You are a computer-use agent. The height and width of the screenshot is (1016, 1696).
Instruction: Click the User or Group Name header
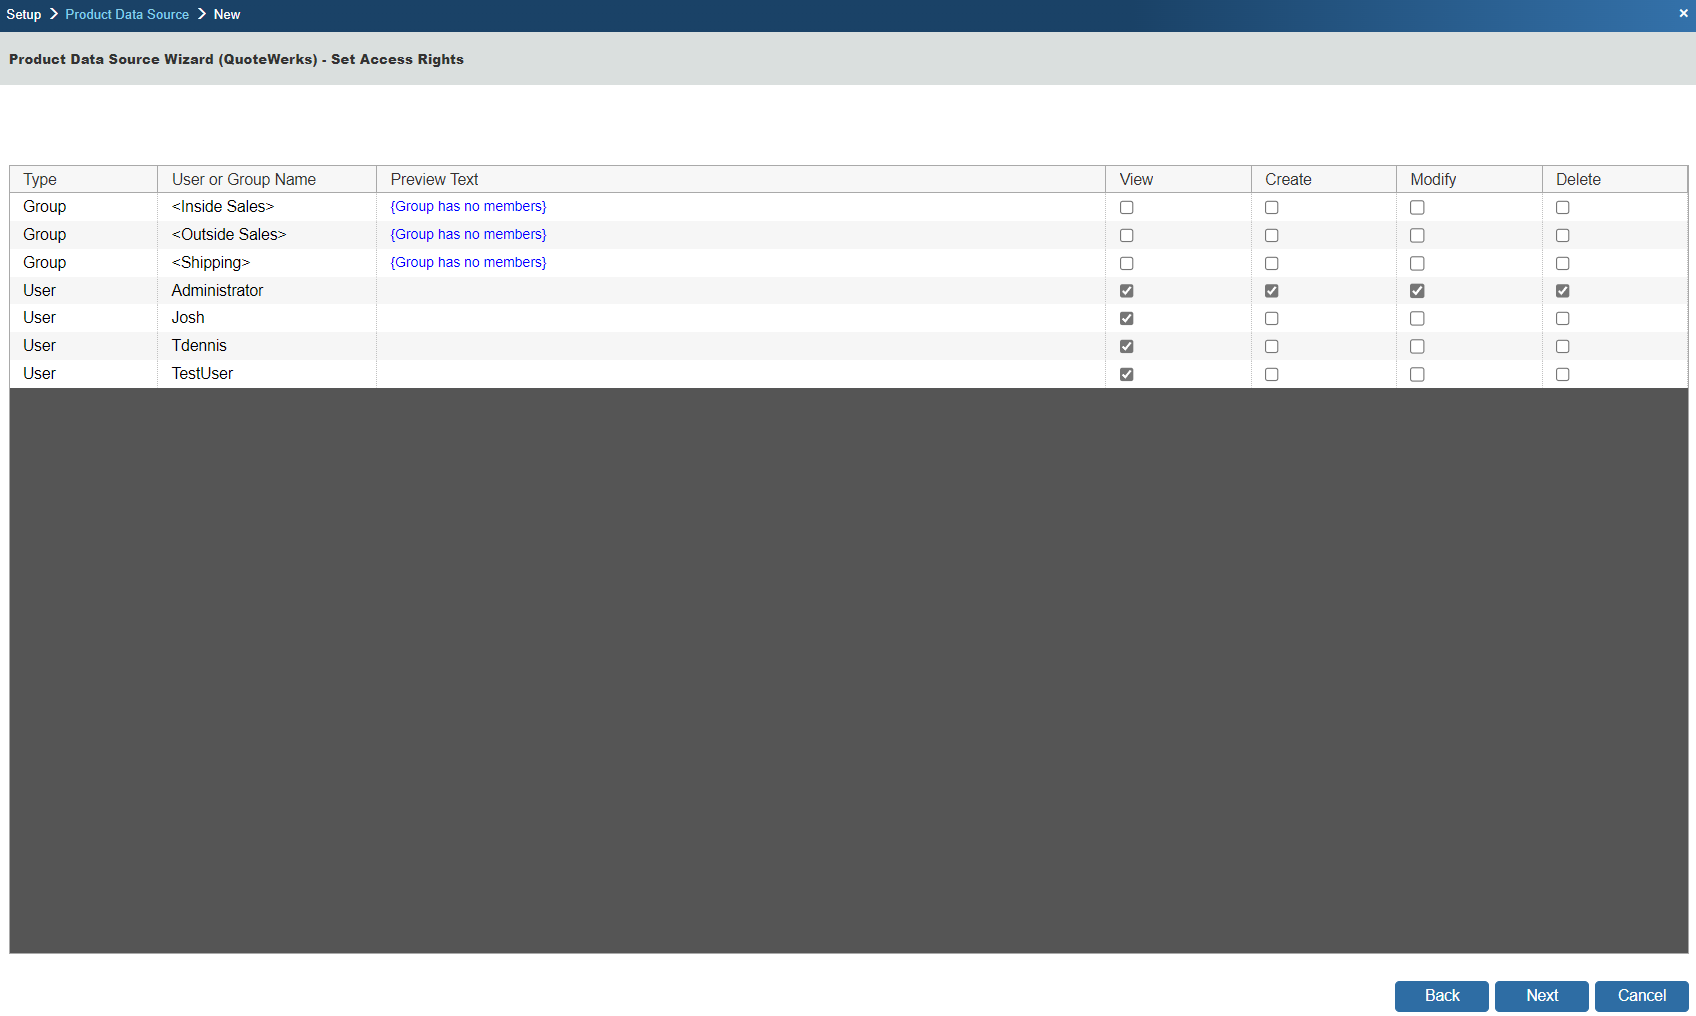click(x=244, y=180)
